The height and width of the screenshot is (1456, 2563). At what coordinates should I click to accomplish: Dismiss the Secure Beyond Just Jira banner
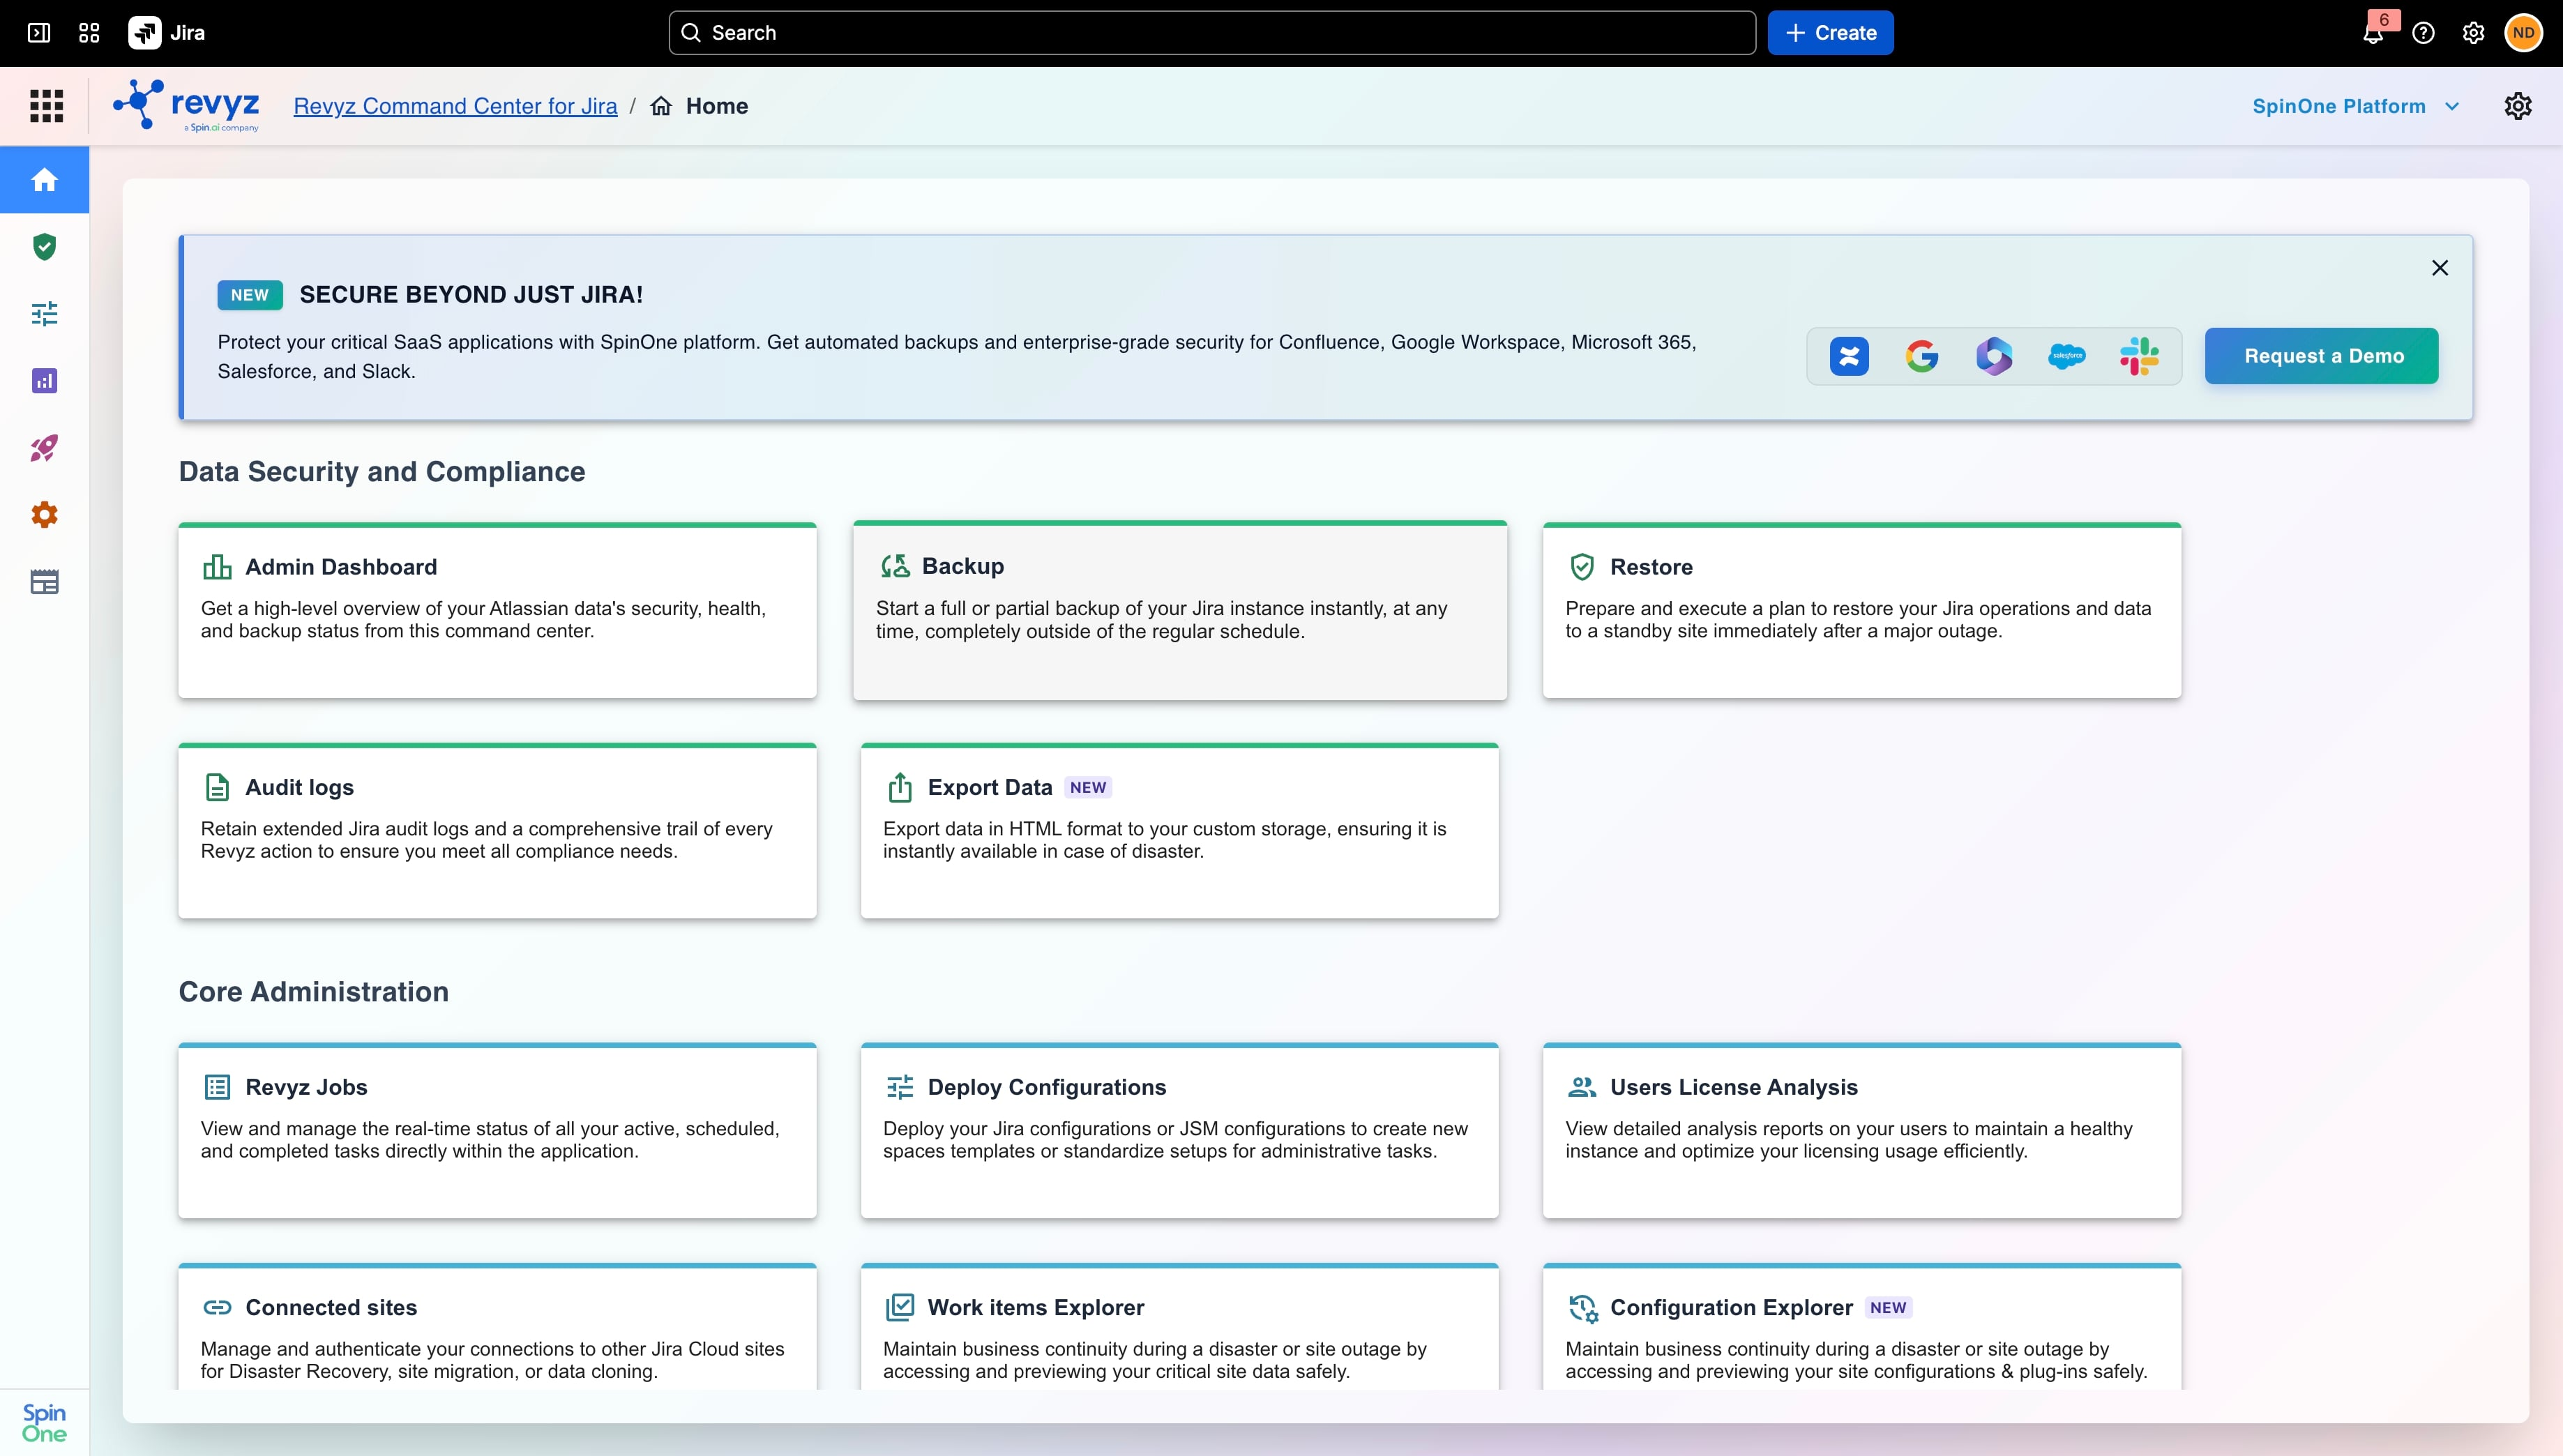point(2440,268)
